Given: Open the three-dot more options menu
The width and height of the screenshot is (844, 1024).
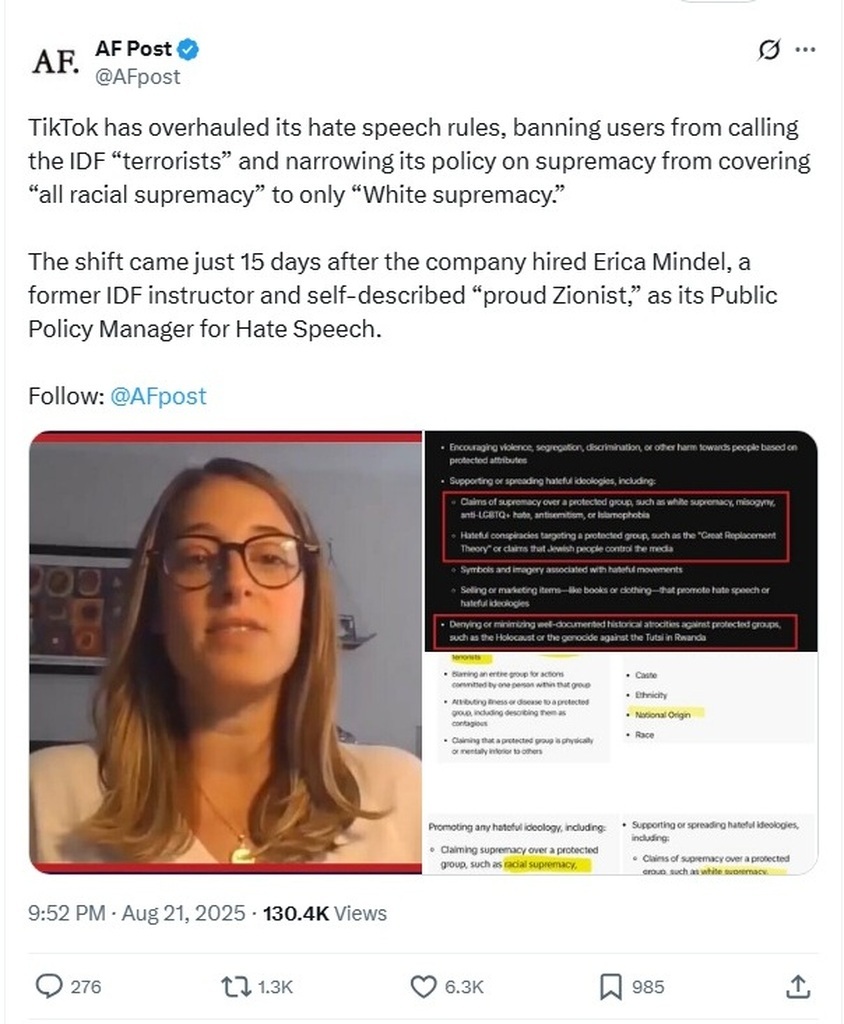Looking at the screenshot, I should (805, 50).
